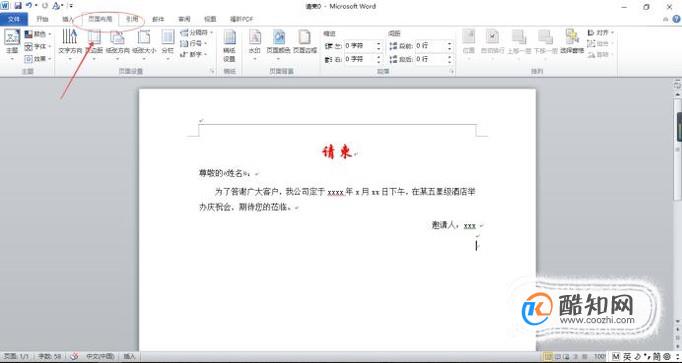Click the Draft Paper Settings (稿纸设置) icon
This screenshot has width=682, height=363.
pyautogui.click(x=229, y=46)
